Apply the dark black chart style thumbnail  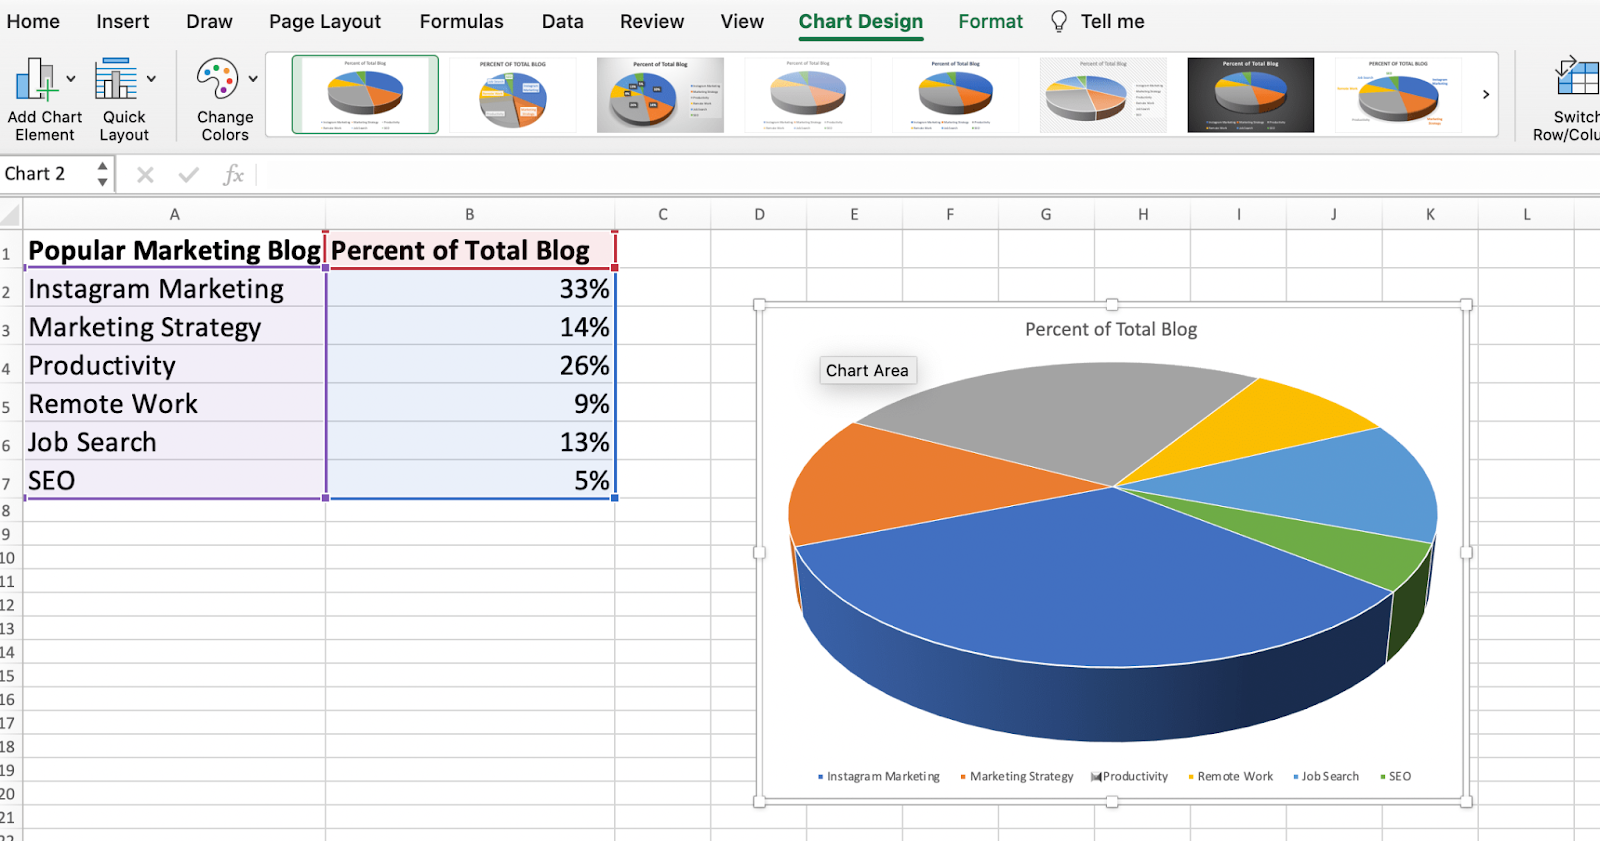tap(1251, 95)
